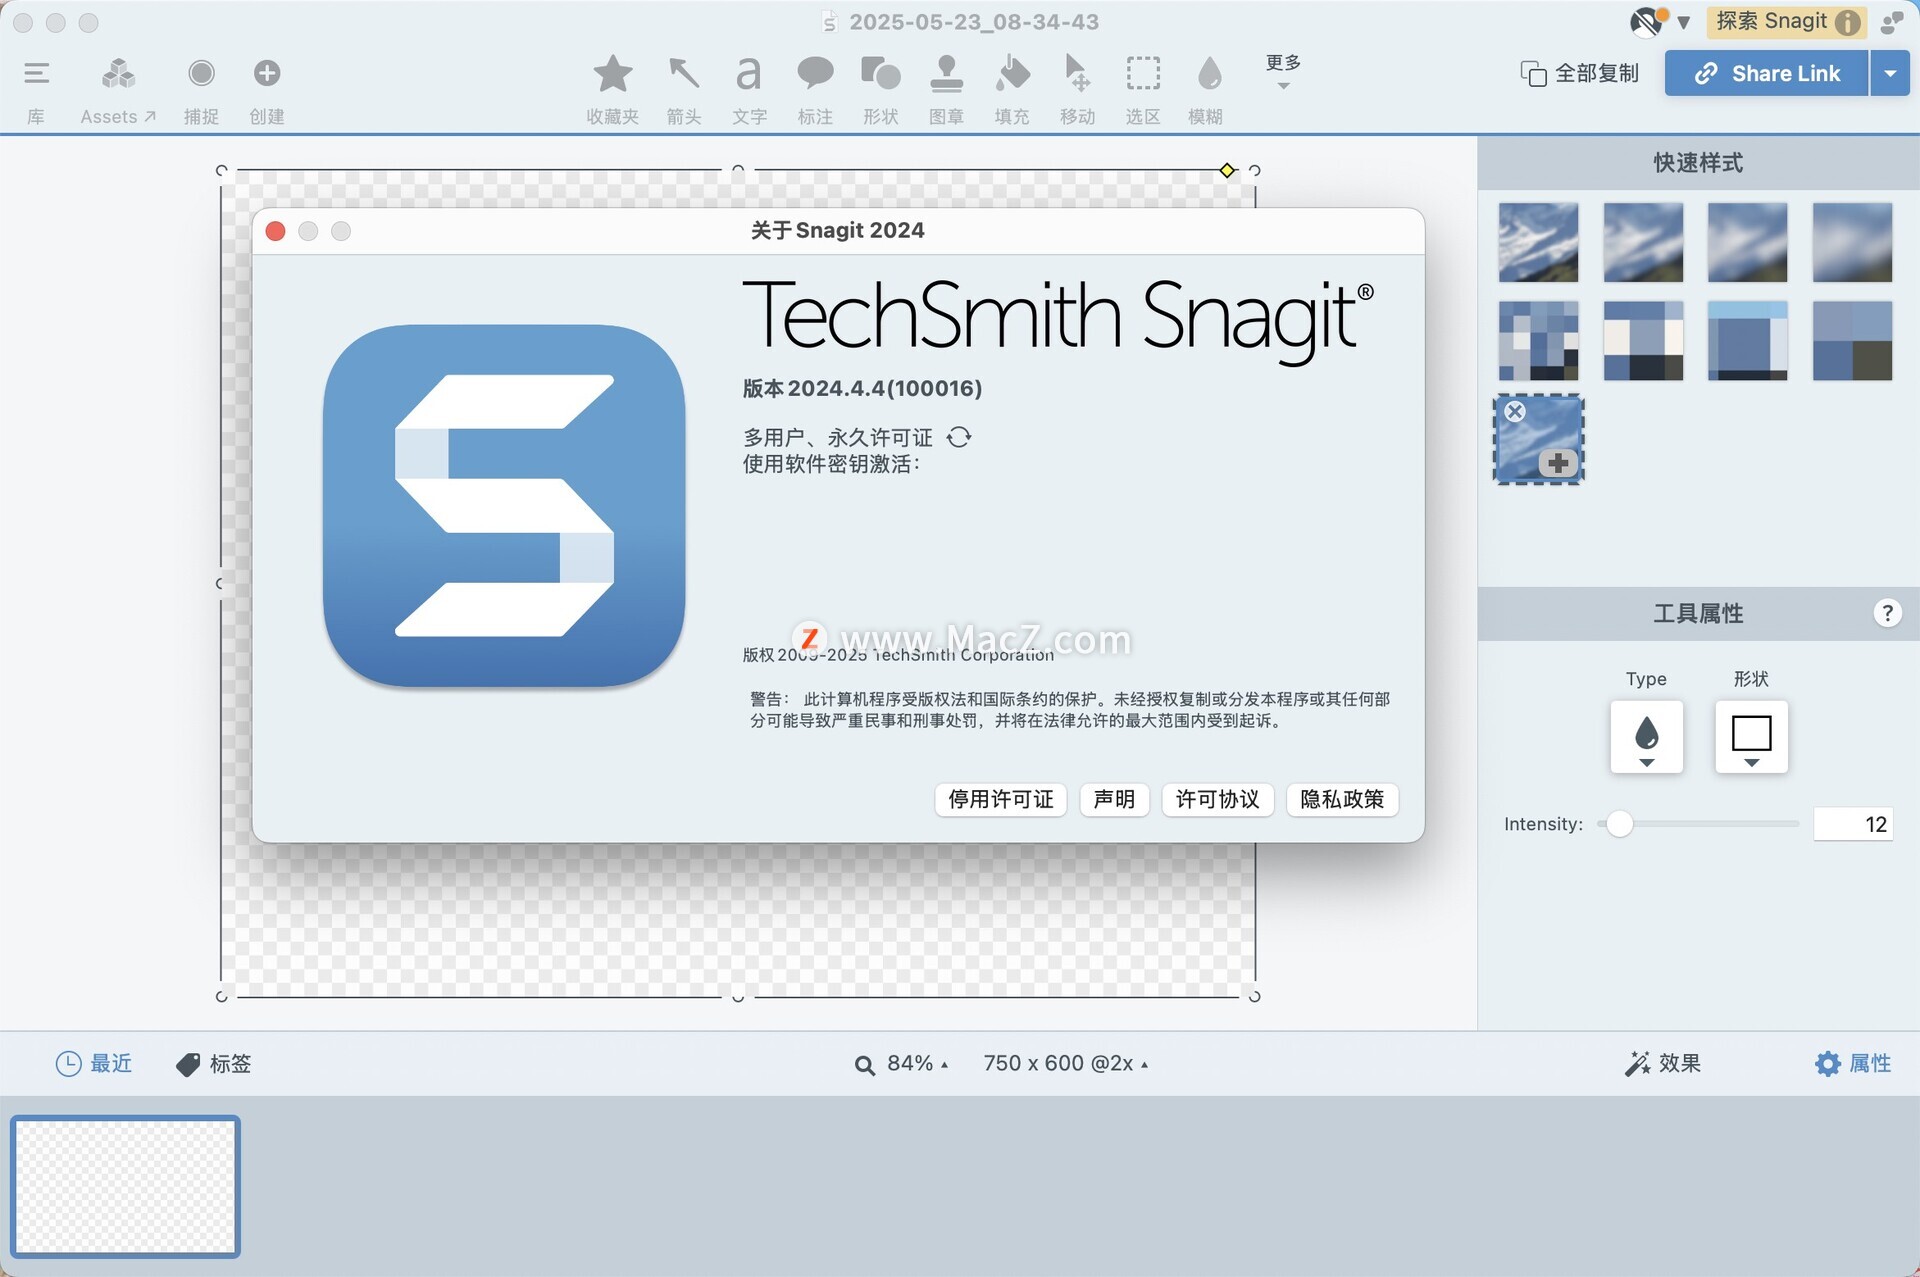The image size is (1920, 1277).
Task: Apply the first blur quick style
Action: point(1538,242)
